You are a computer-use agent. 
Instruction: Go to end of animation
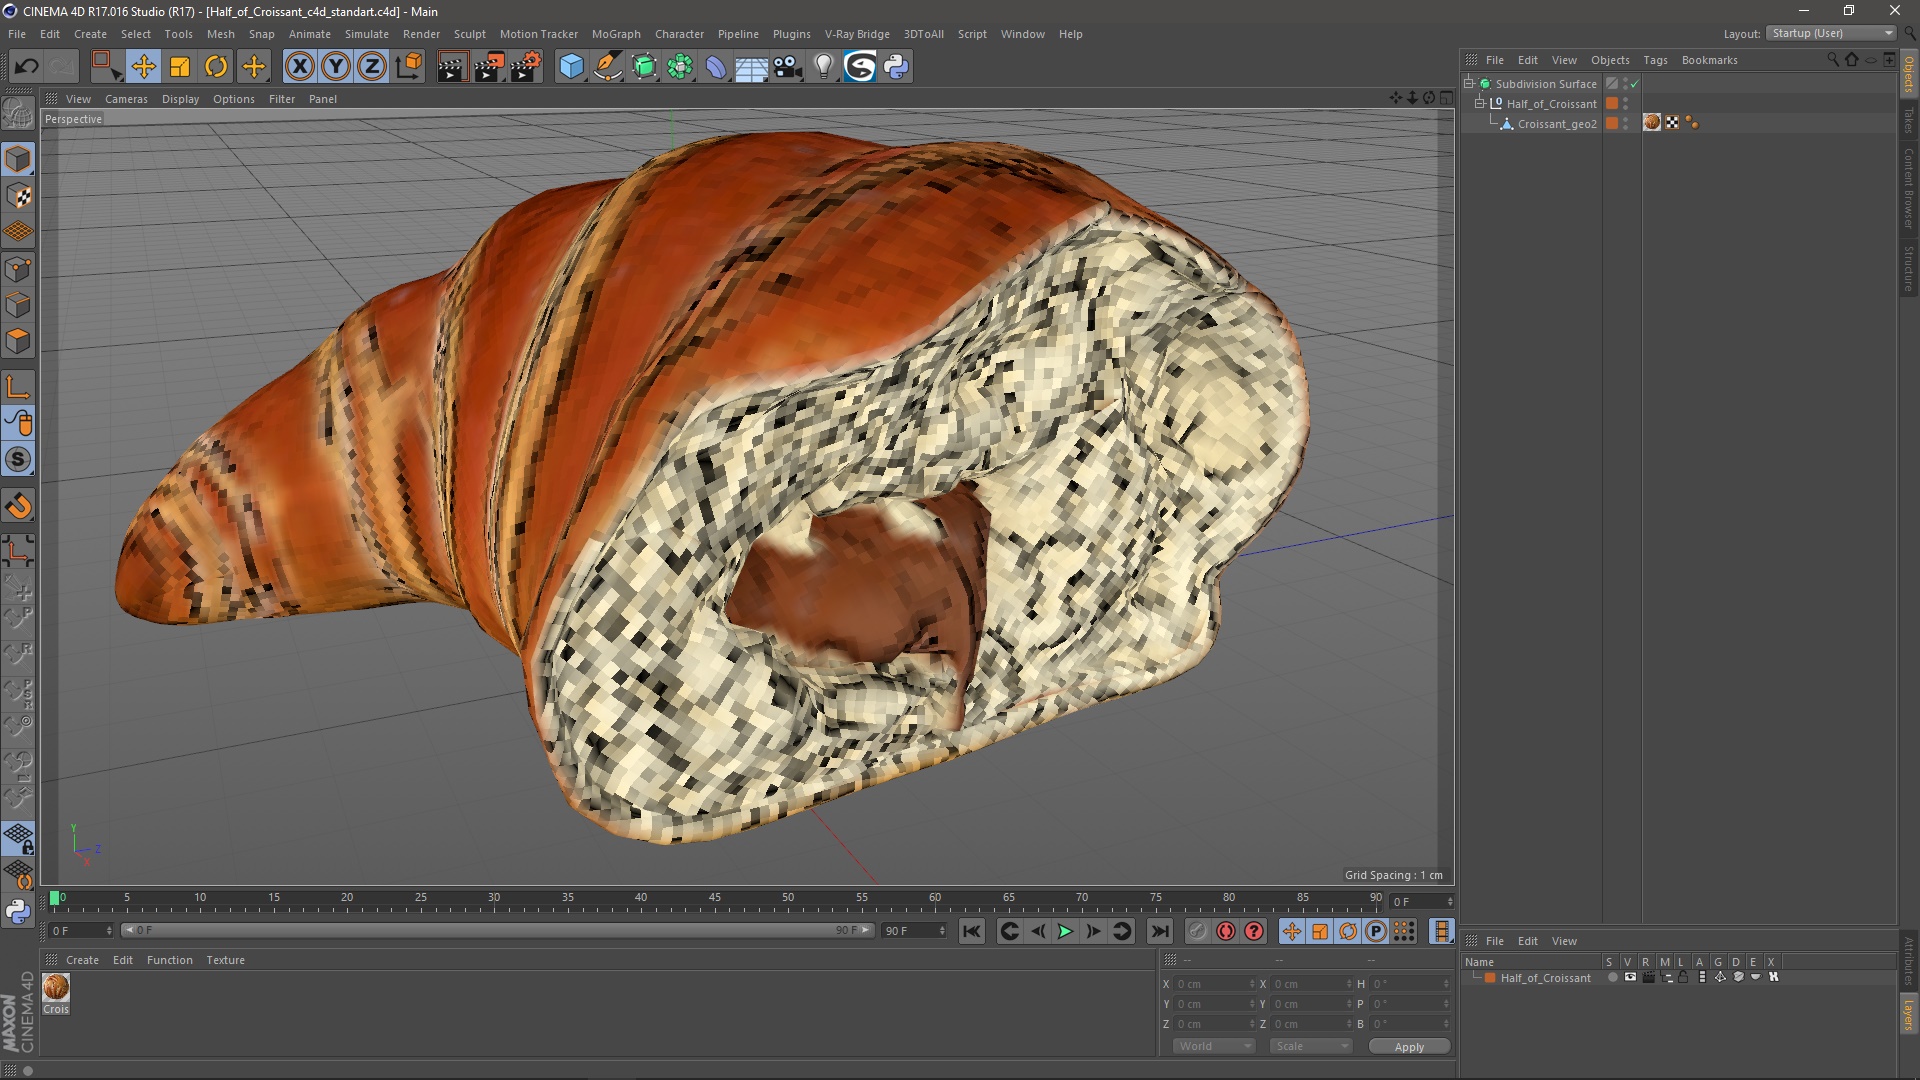click(1159, 931)
